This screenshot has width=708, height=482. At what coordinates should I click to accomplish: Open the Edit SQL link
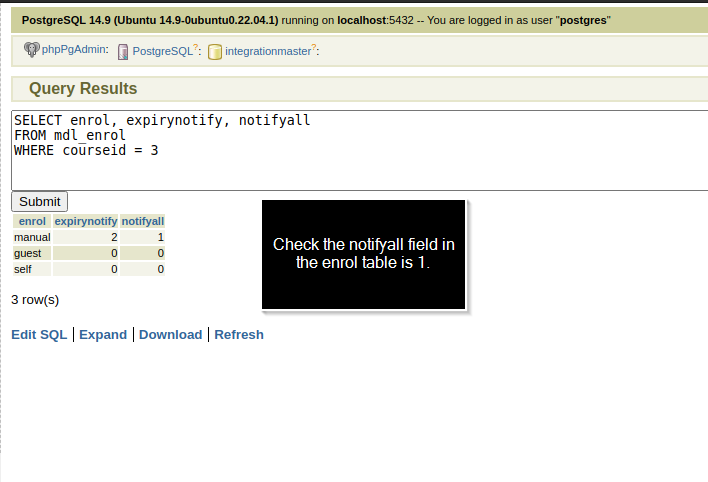coord(39,335)
